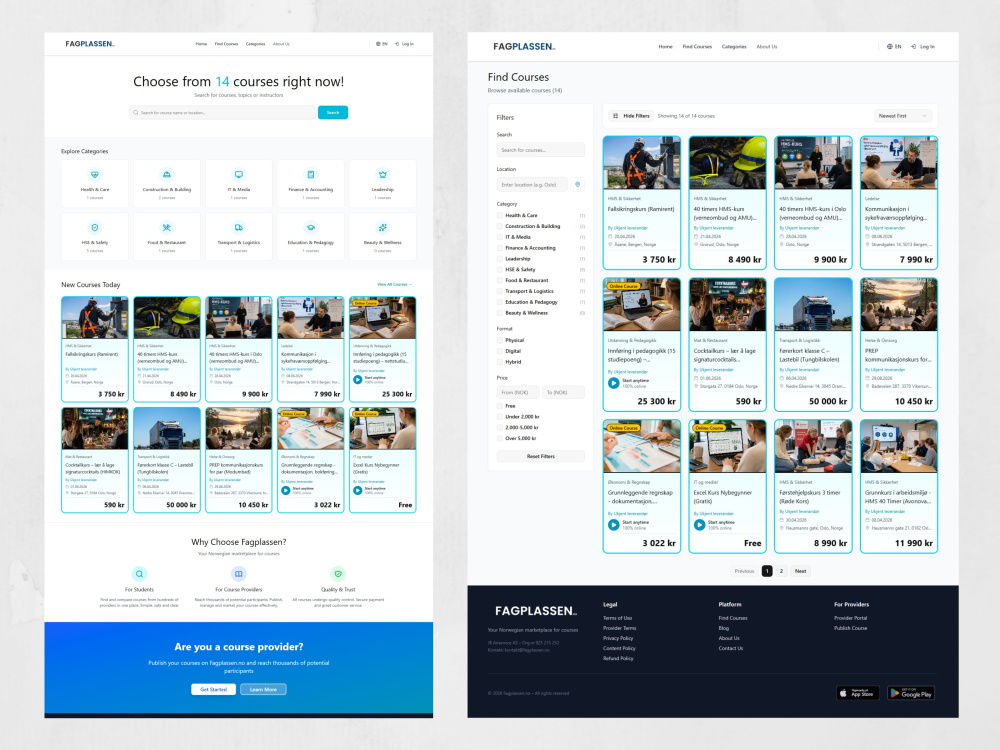
Task: Click Categories in home page navigation
Action: tap(255, 44)
